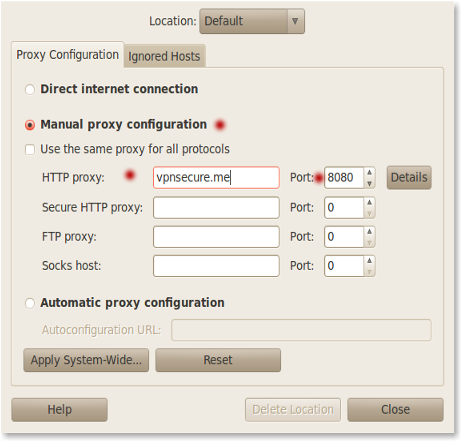Viewport: 461px width, 441px height.
Task: Focus the Socks host text field
Action: click(x=216, y=266)
